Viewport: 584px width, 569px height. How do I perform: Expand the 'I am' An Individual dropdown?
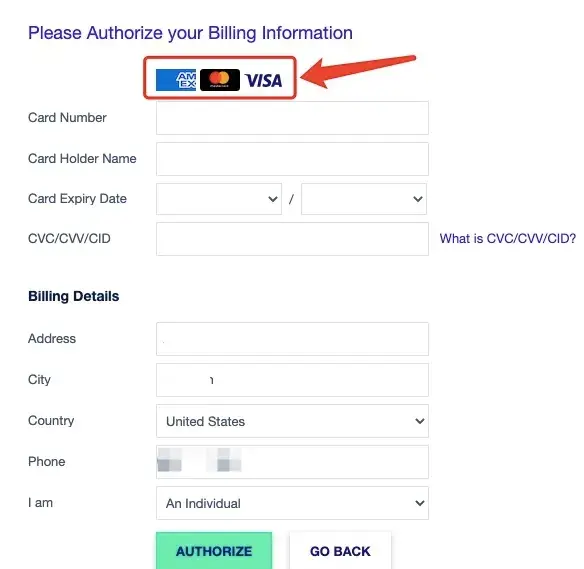292,503
